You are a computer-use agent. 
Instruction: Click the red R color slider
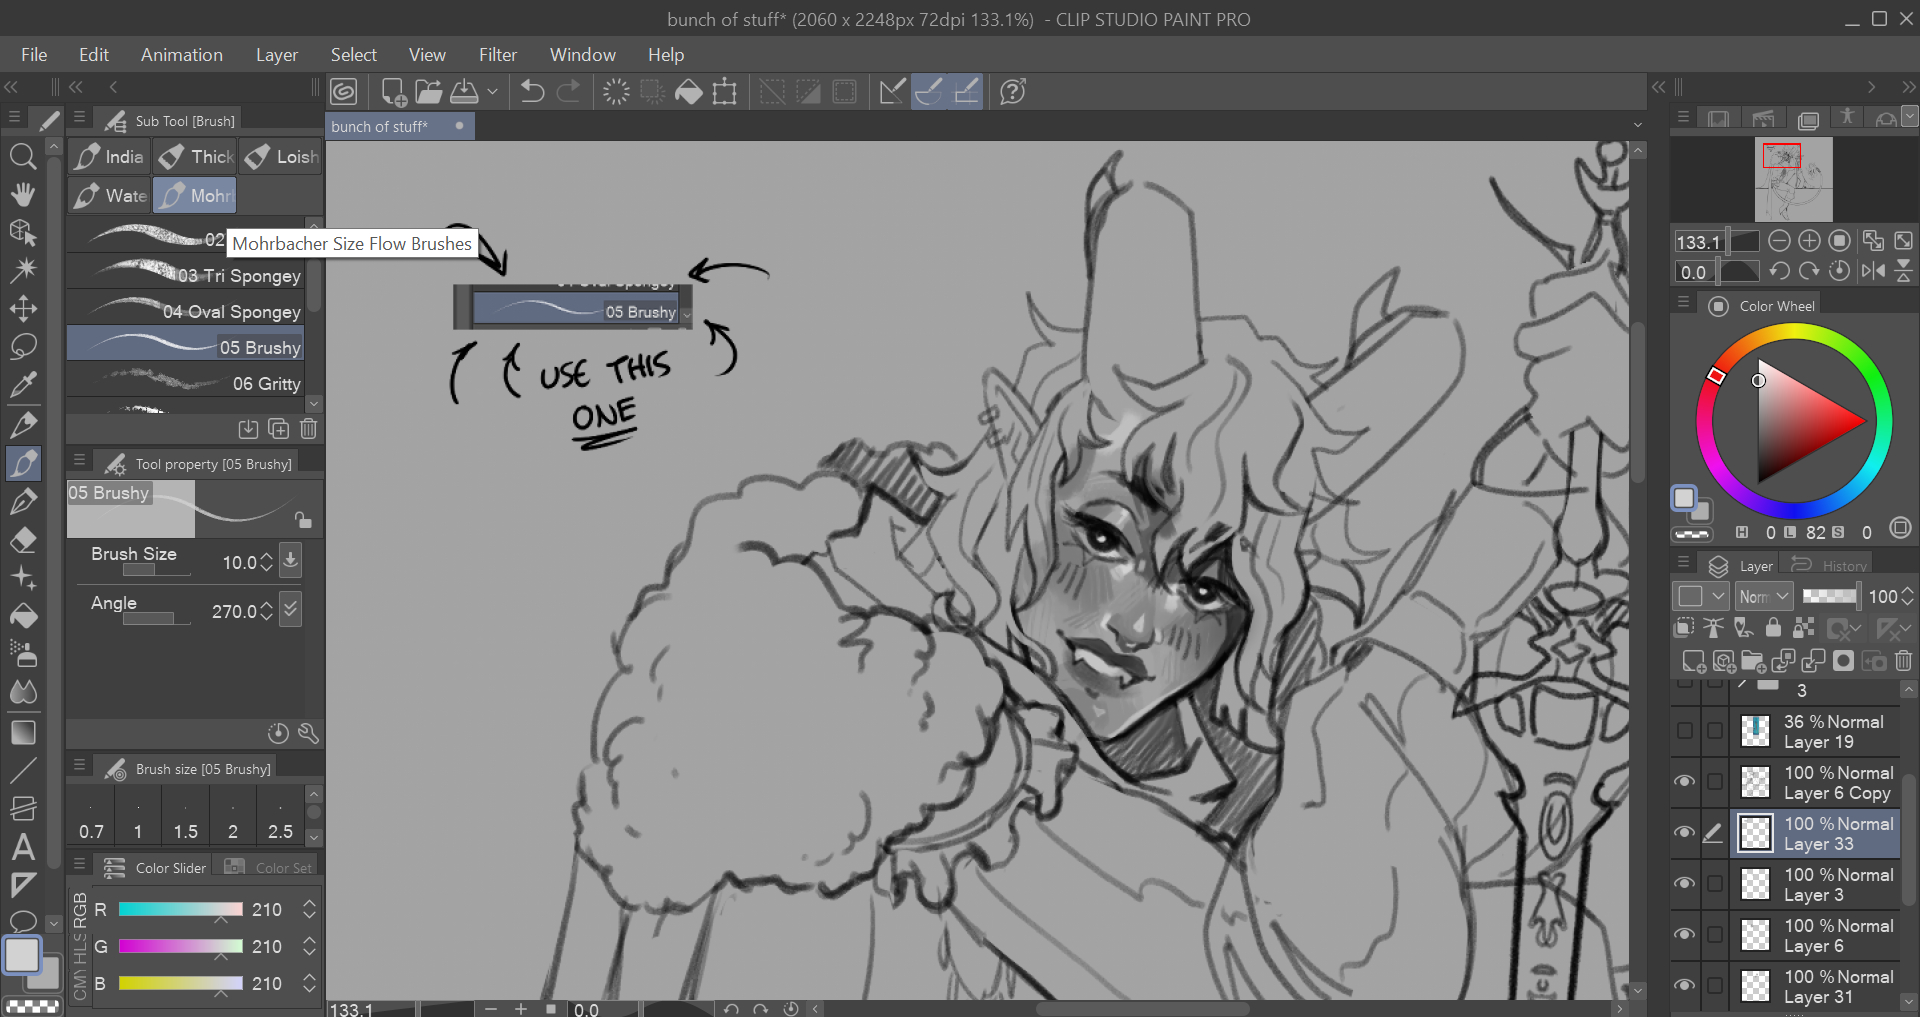pos(180,910)
